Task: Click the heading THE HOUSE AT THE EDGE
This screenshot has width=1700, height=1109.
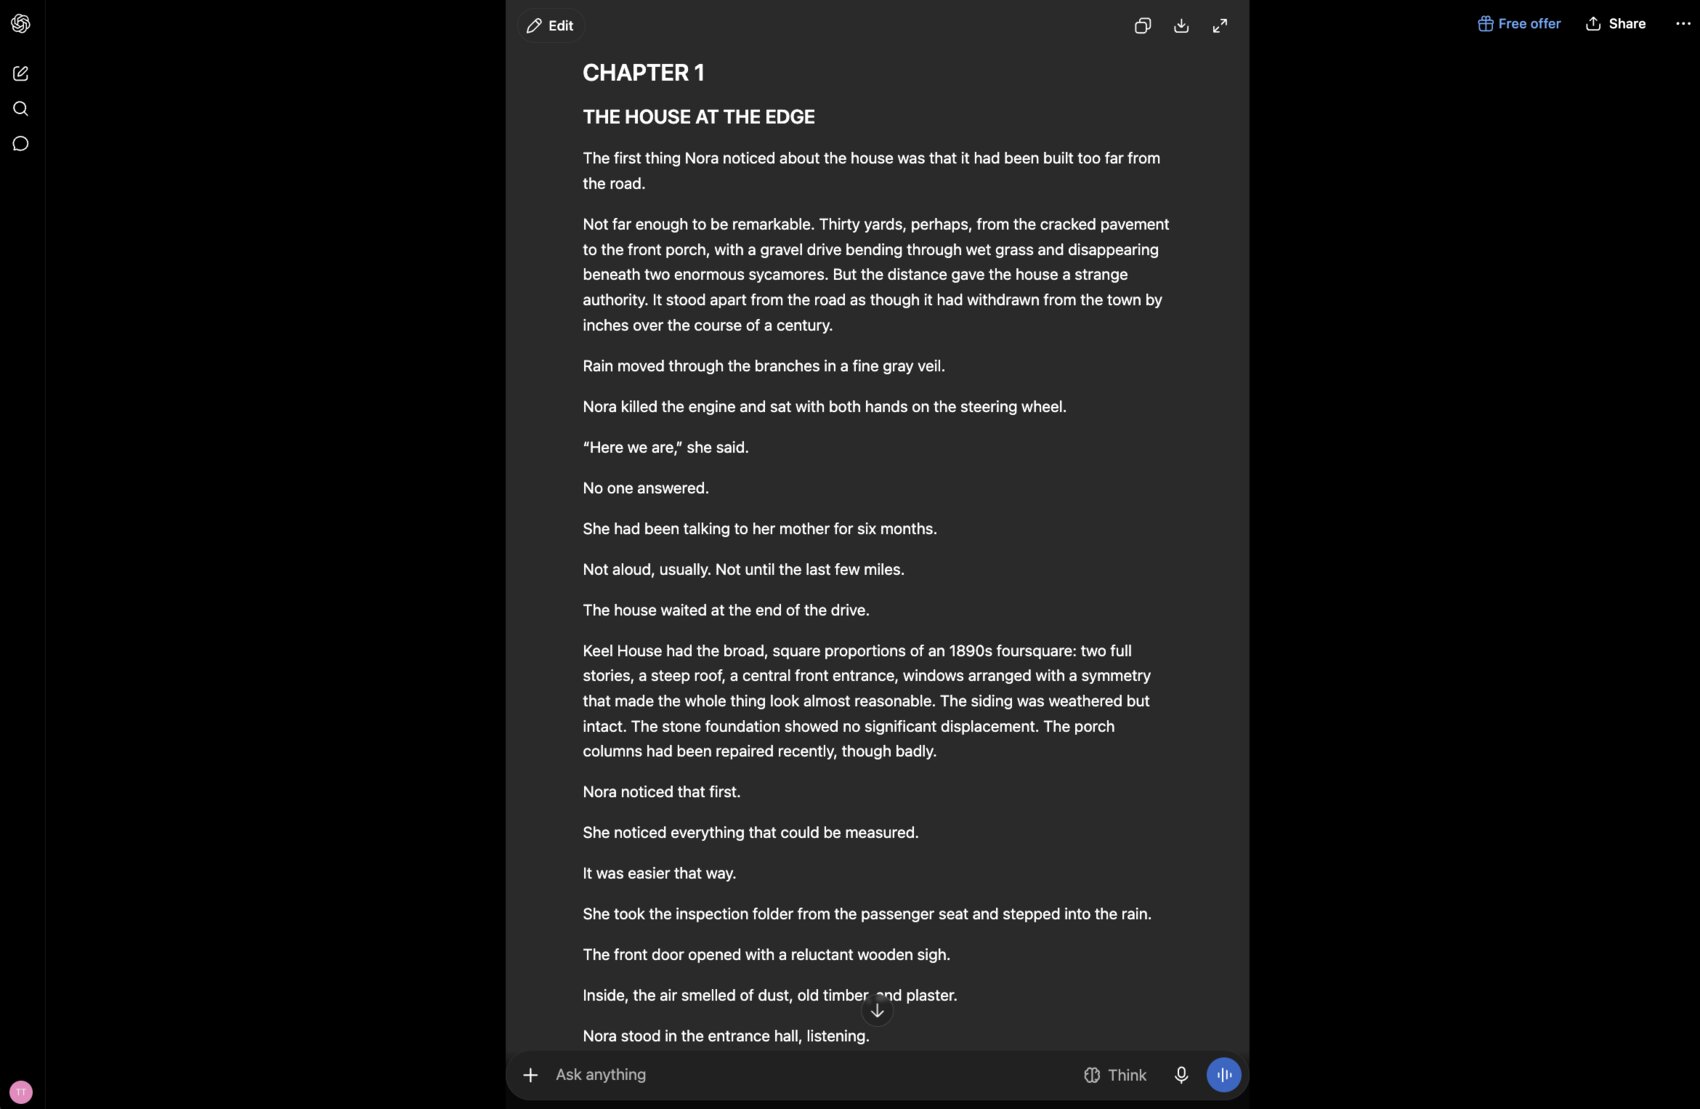Action: (x=698, y=117)
